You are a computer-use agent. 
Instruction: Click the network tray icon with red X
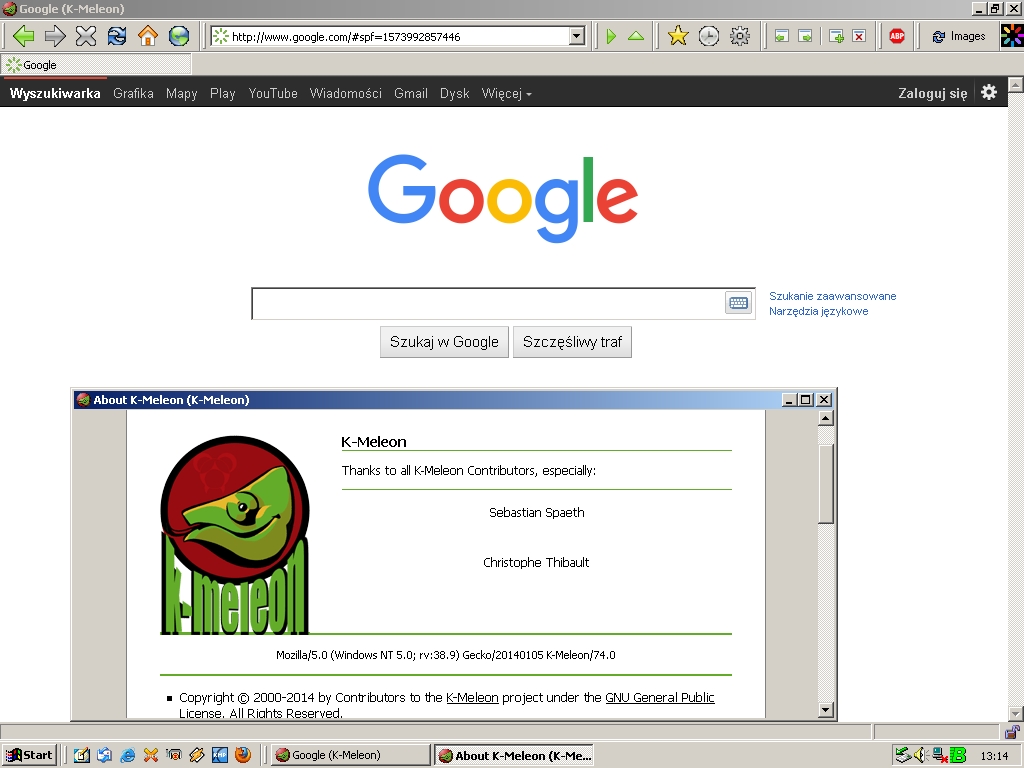[x=939, y=755]
